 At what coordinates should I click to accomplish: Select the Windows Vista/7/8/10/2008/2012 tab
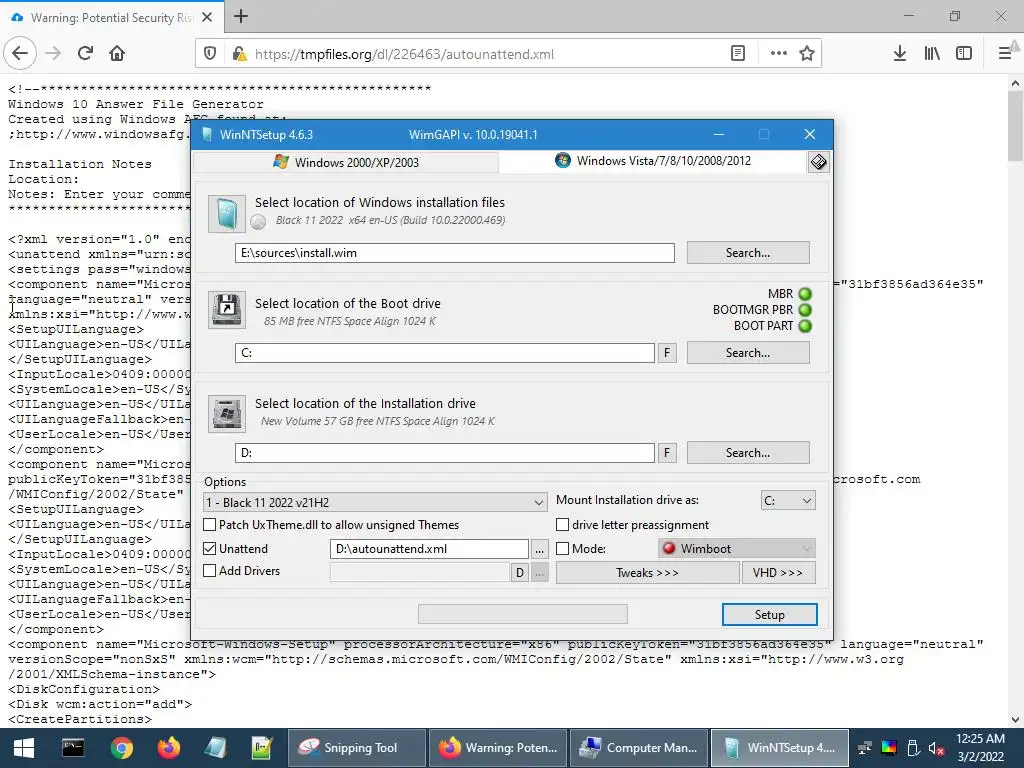click(x=653, y=161)
